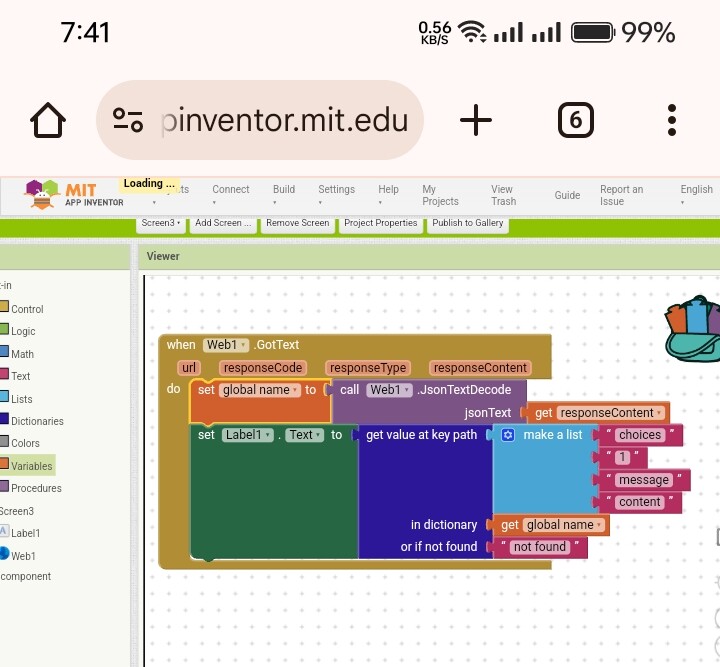
Task: Click the Loading status message
Action: (x=149, y=184)
